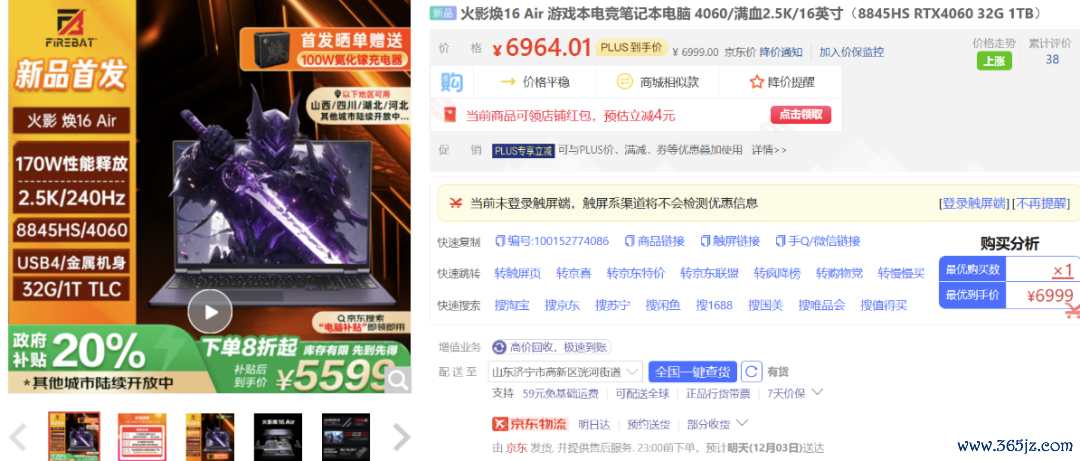The image size is (1080, 461).
Task: Click the star icon beside 降价提醒
Action: point(756,82)
